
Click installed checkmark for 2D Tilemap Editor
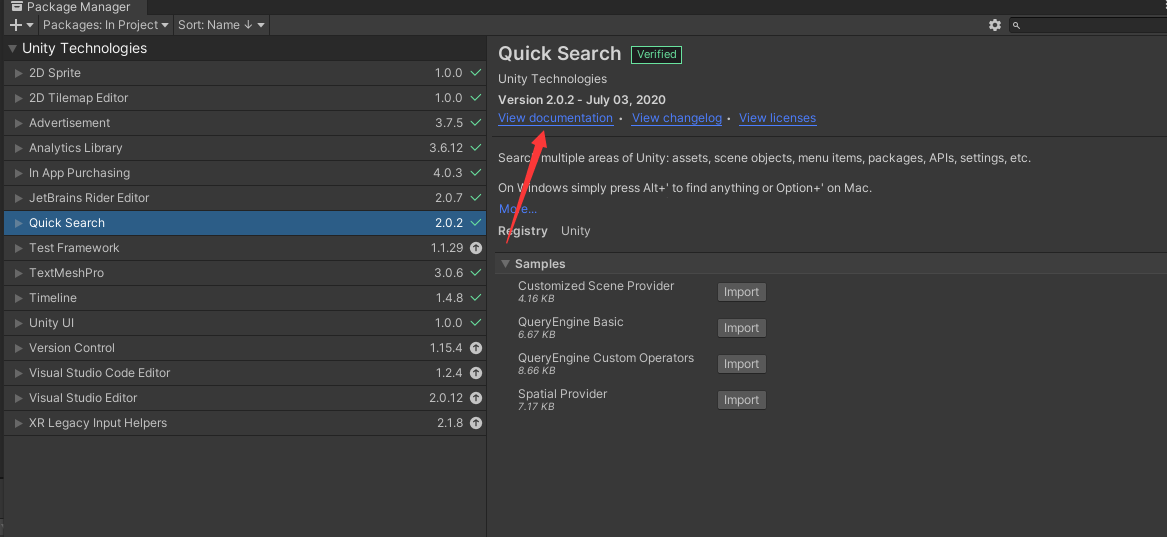point(476,97)
